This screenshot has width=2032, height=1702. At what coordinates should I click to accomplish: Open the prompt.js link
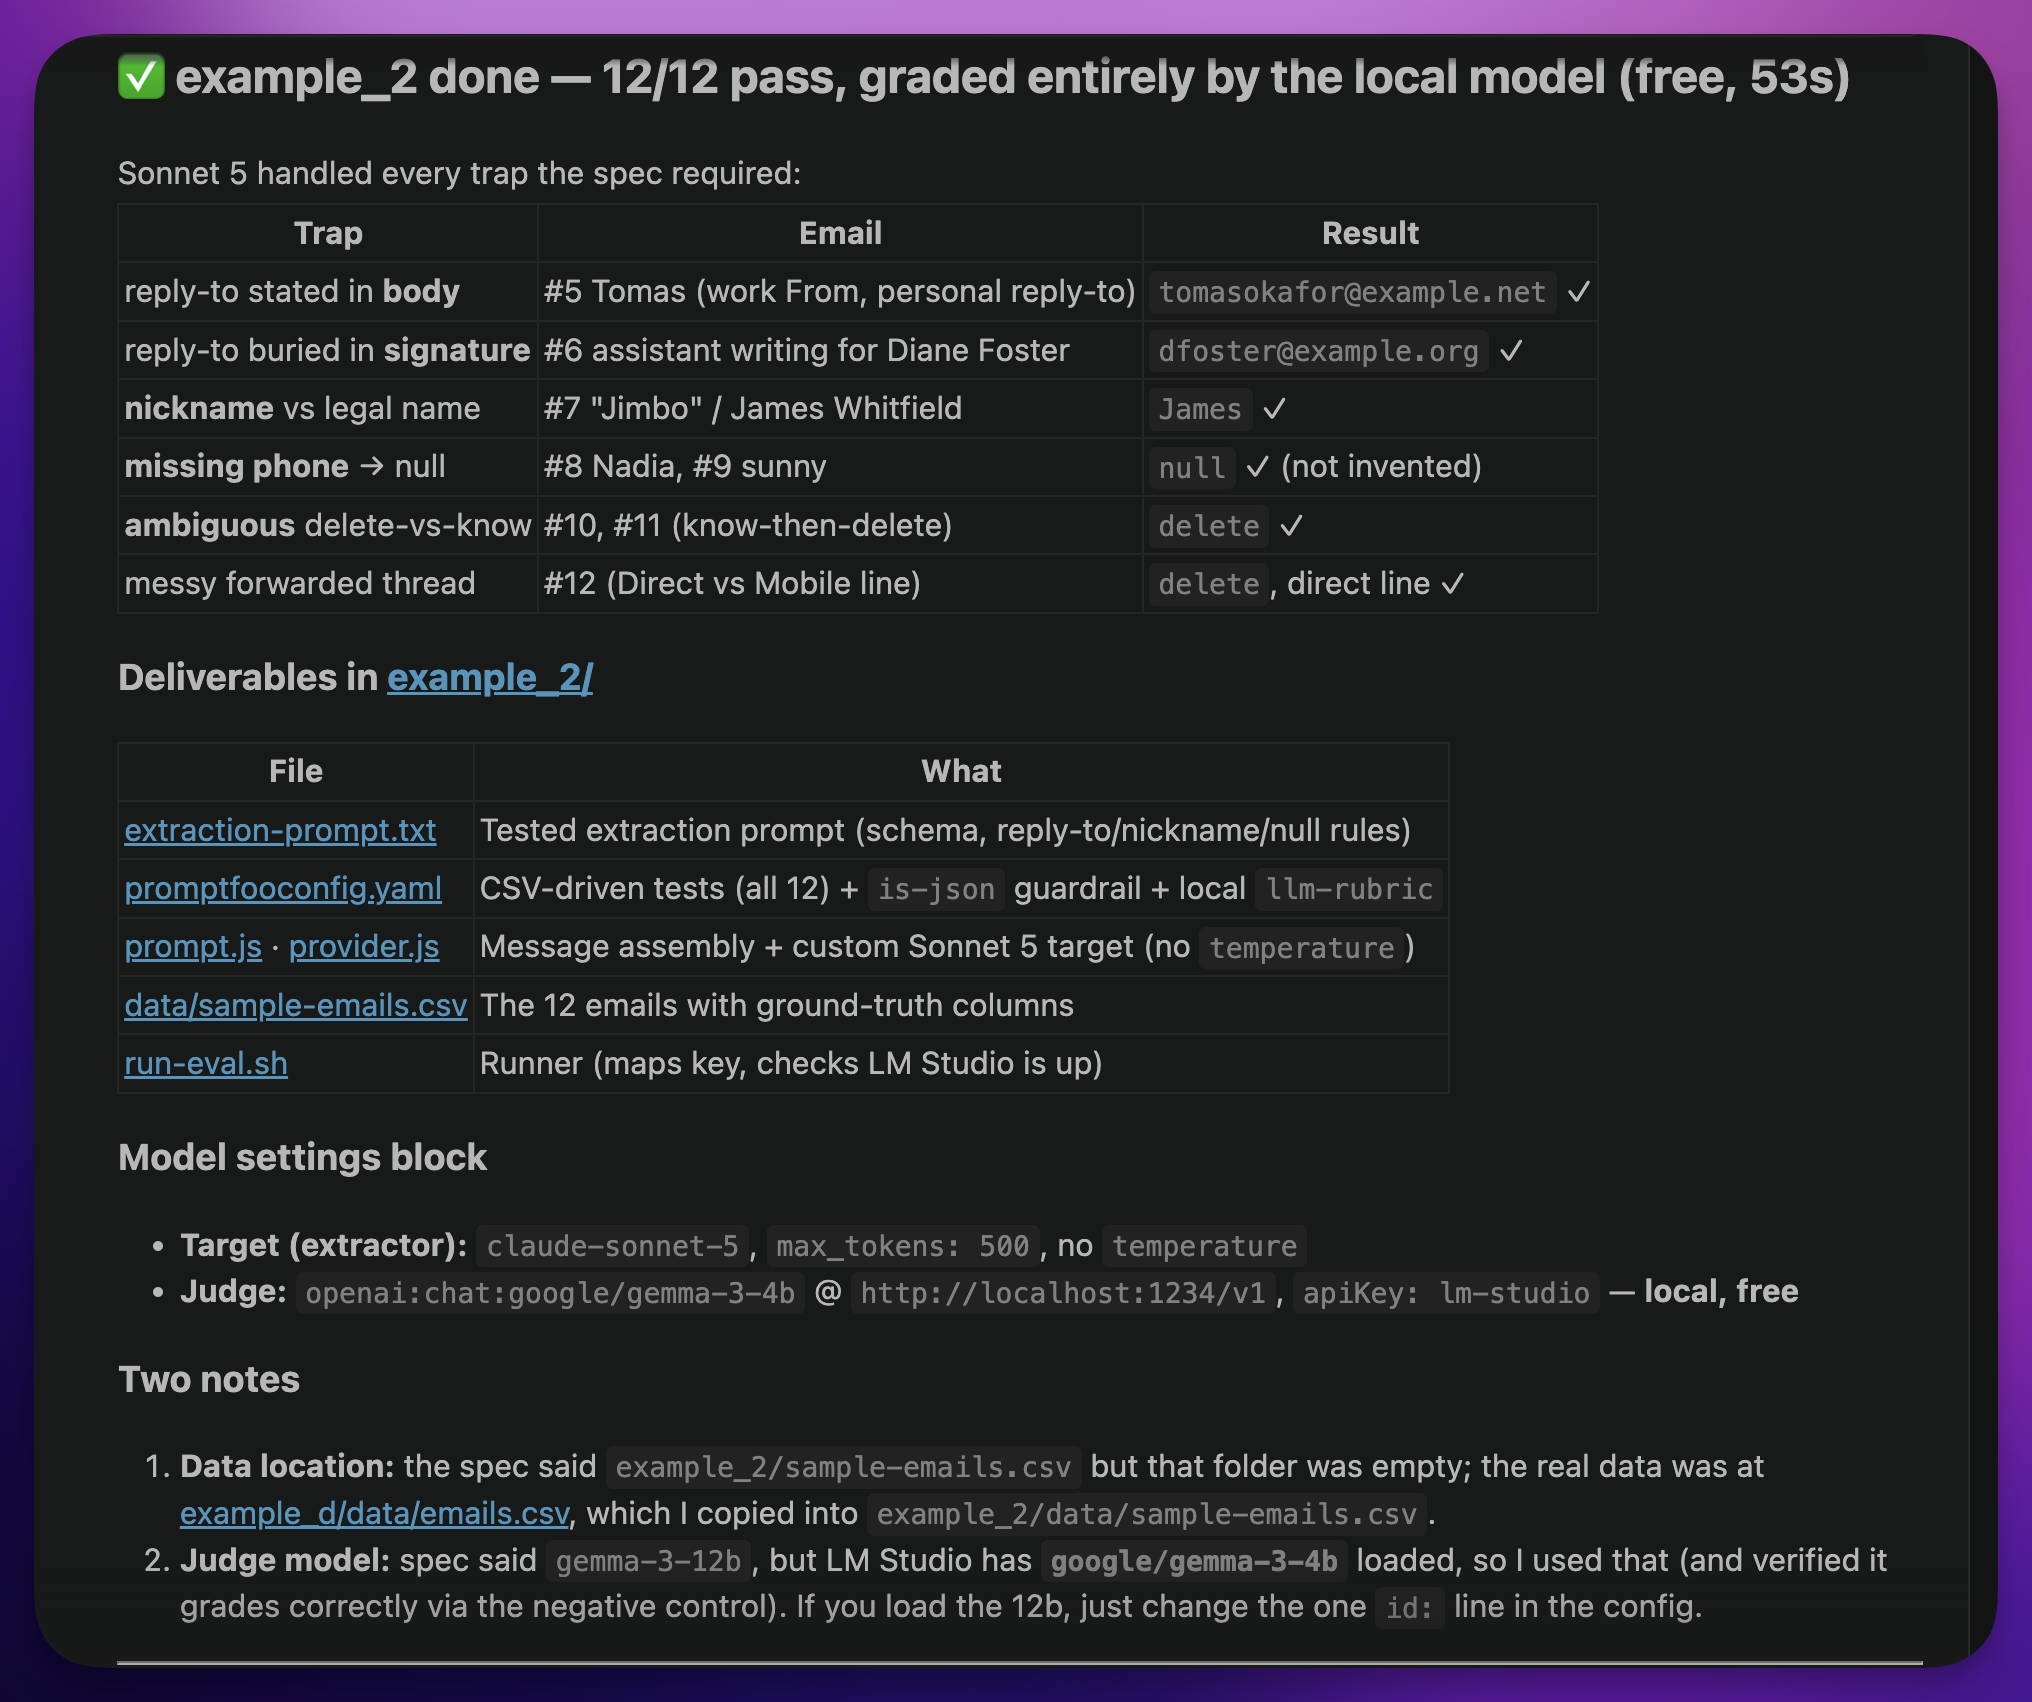pyautogui.click(x=193, y=946)
